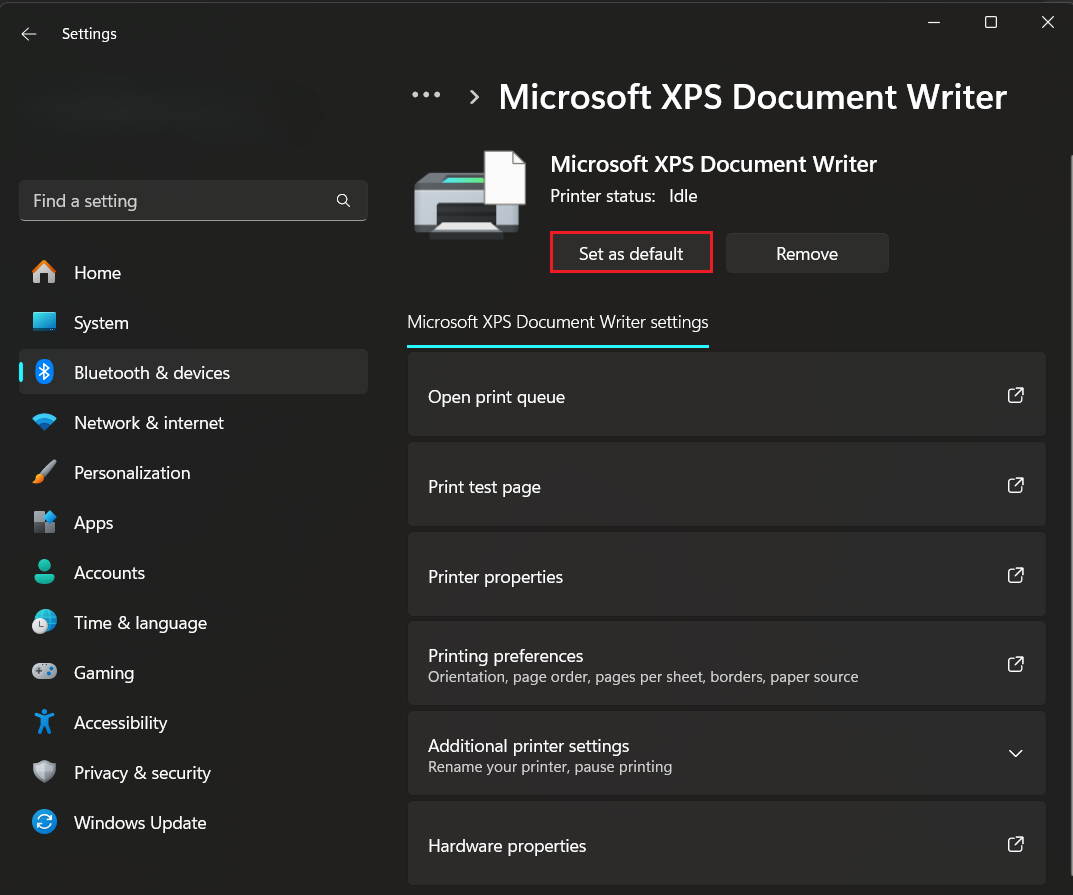Open System settings via monitor icon
The image size is (1073, 895).
(44, 322)
